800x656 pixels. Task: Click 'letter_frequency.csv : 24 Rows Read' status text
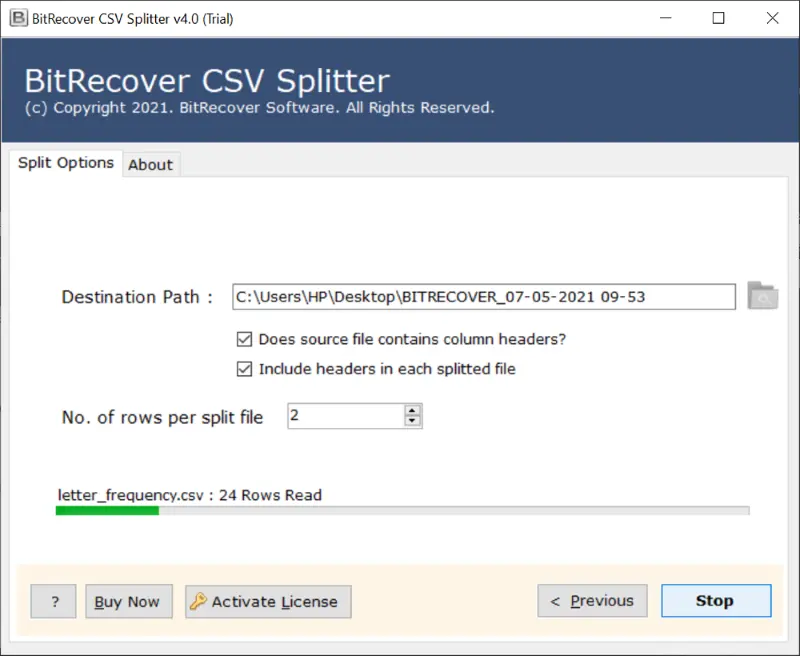pos(190,495)
